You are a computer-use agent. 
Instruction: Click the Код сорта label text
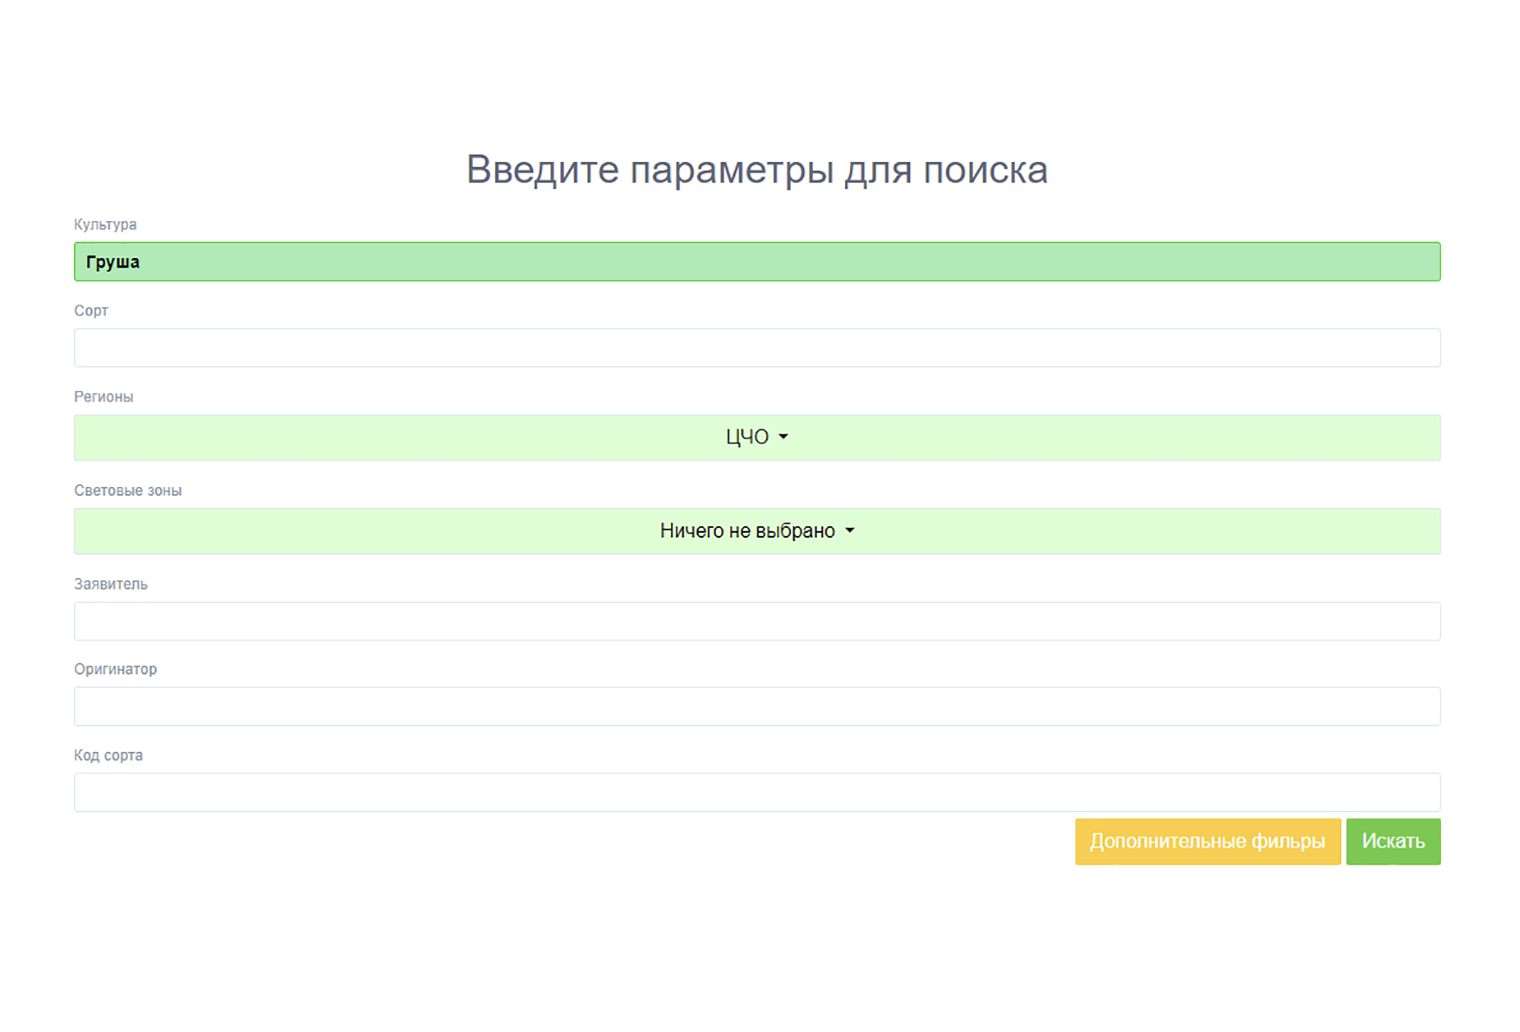point(108,755)
